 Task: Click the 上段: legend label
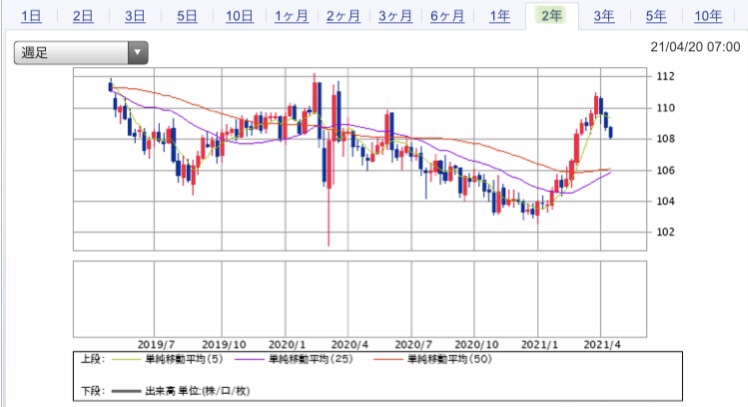tap(93, 359)
